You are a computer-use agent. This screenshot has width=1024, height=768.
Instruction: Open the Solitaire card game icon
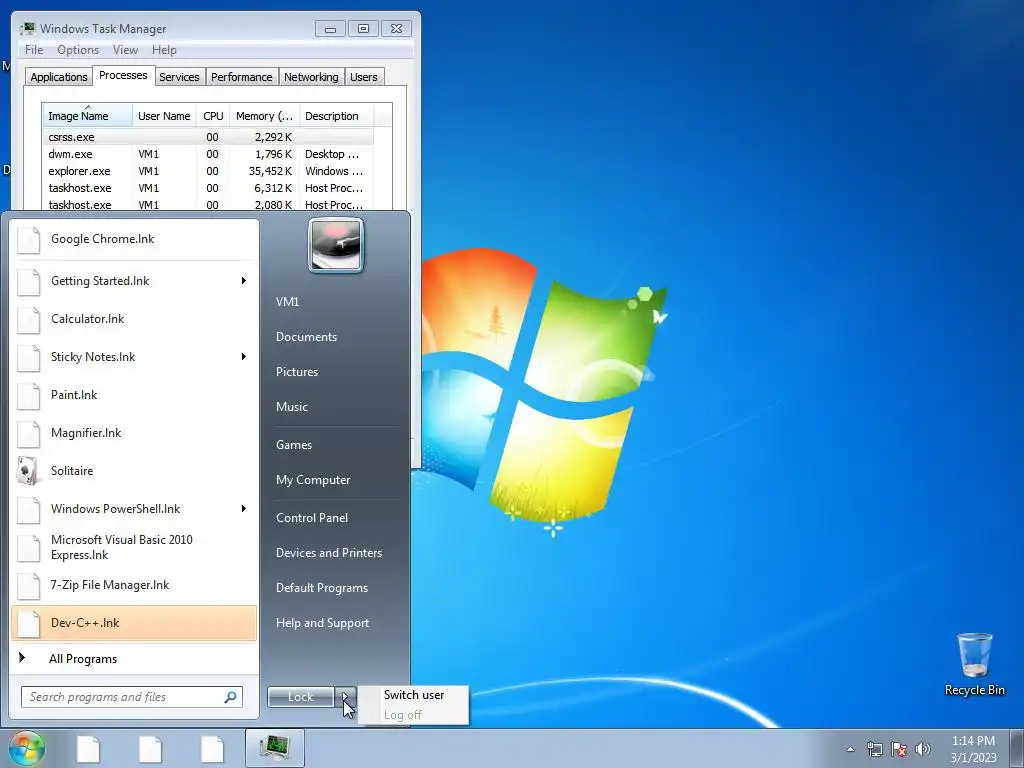27,471
